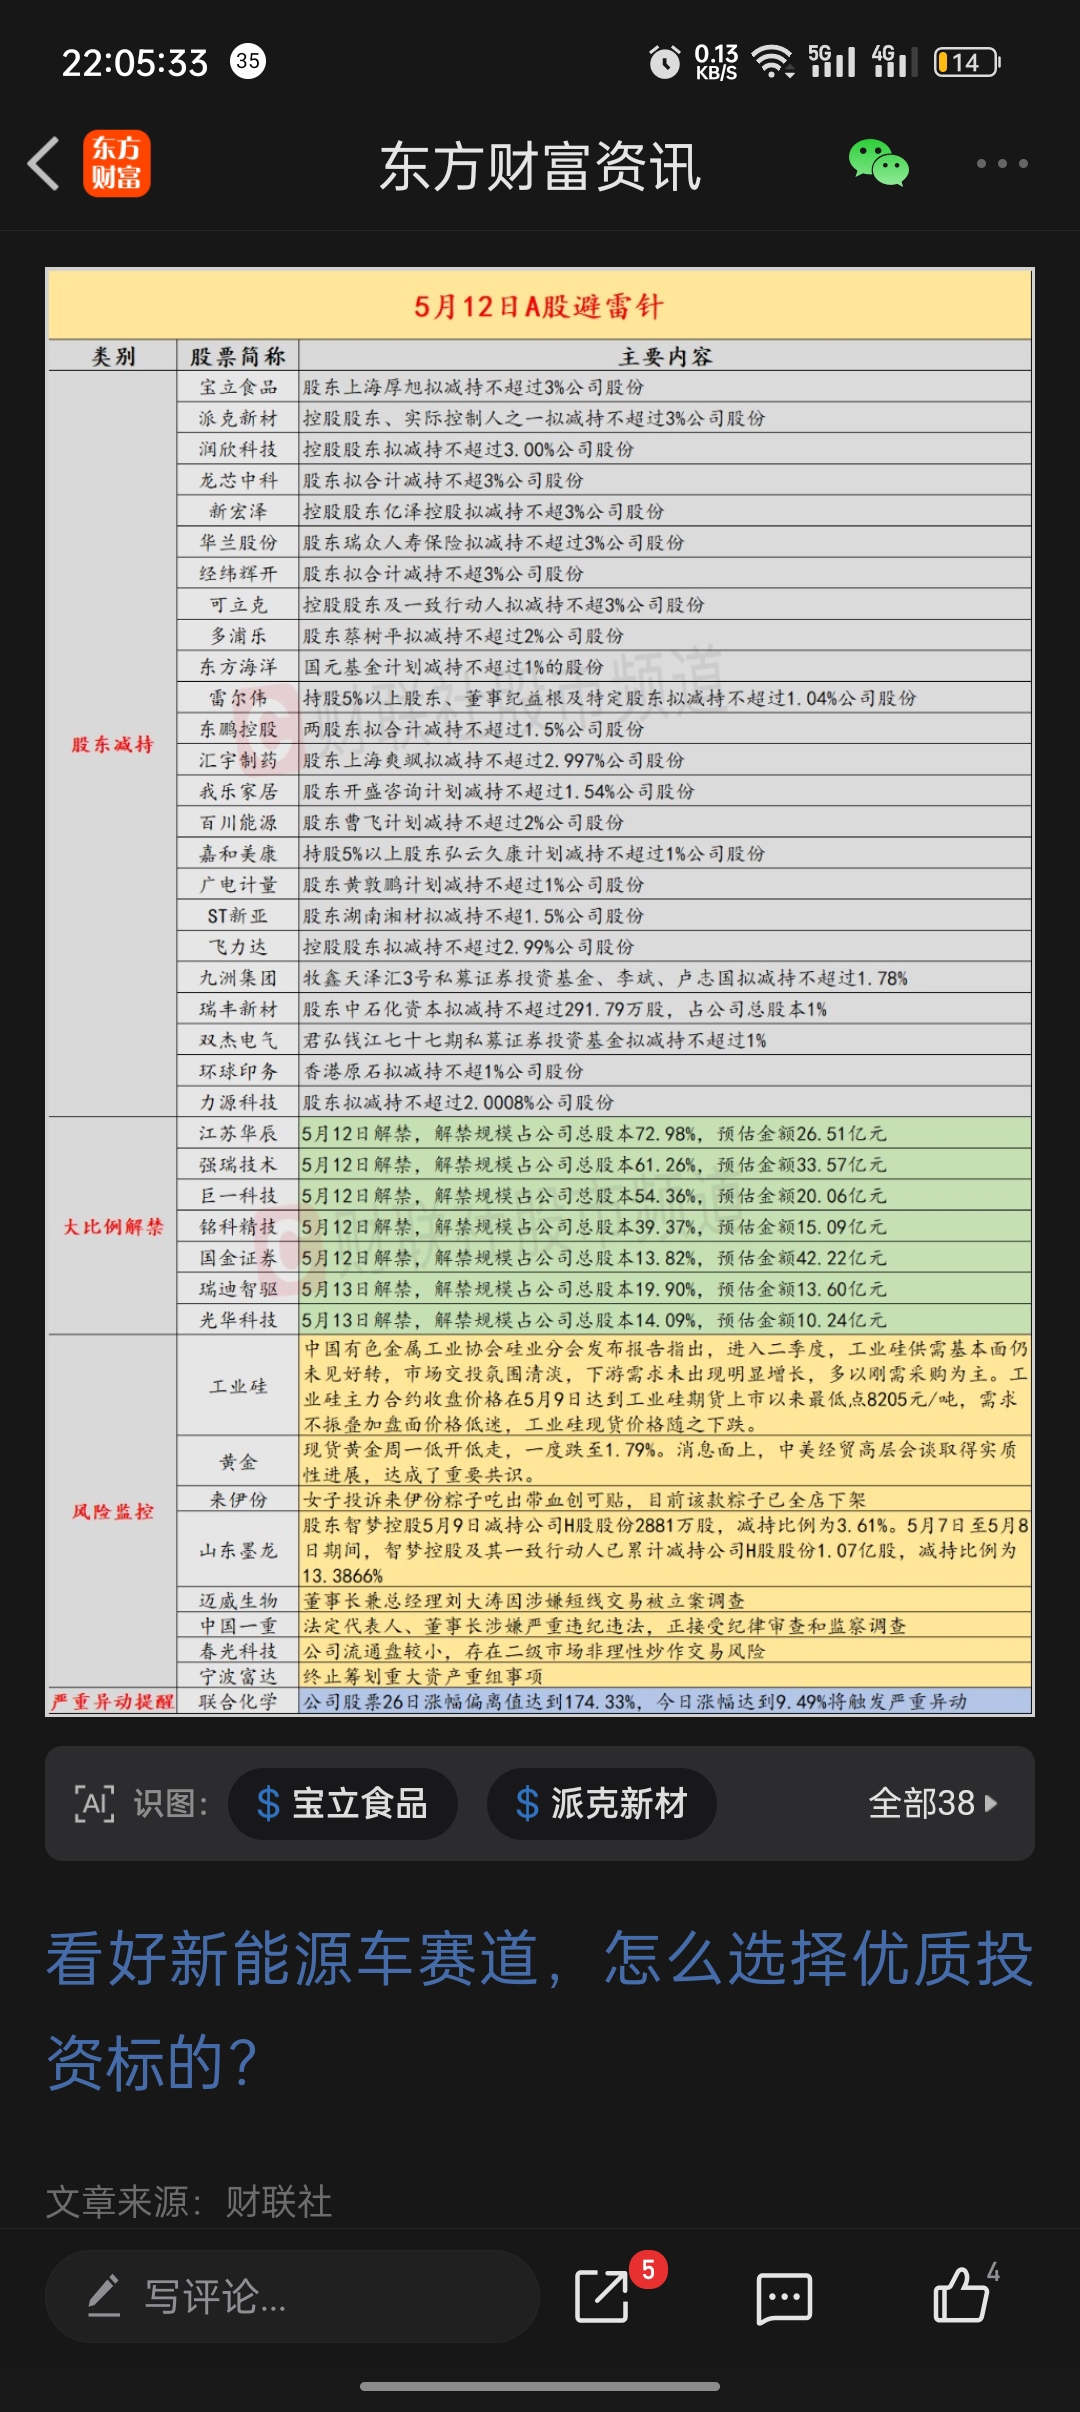Image resolution: width=1080 pixels, height=2412 pixels.
Task: Tap the 风险监控 category cell
Action: (112, 1511)
